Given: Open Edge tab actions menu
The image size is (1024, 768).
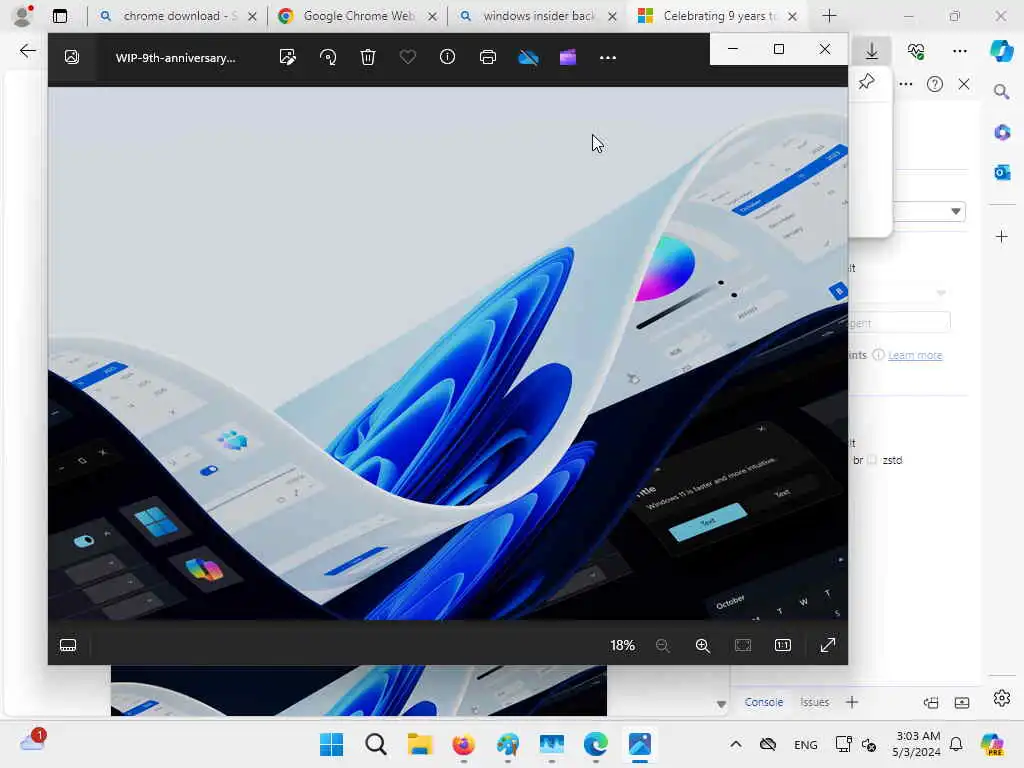Looking at the screenshot, I should pos(59,16).
